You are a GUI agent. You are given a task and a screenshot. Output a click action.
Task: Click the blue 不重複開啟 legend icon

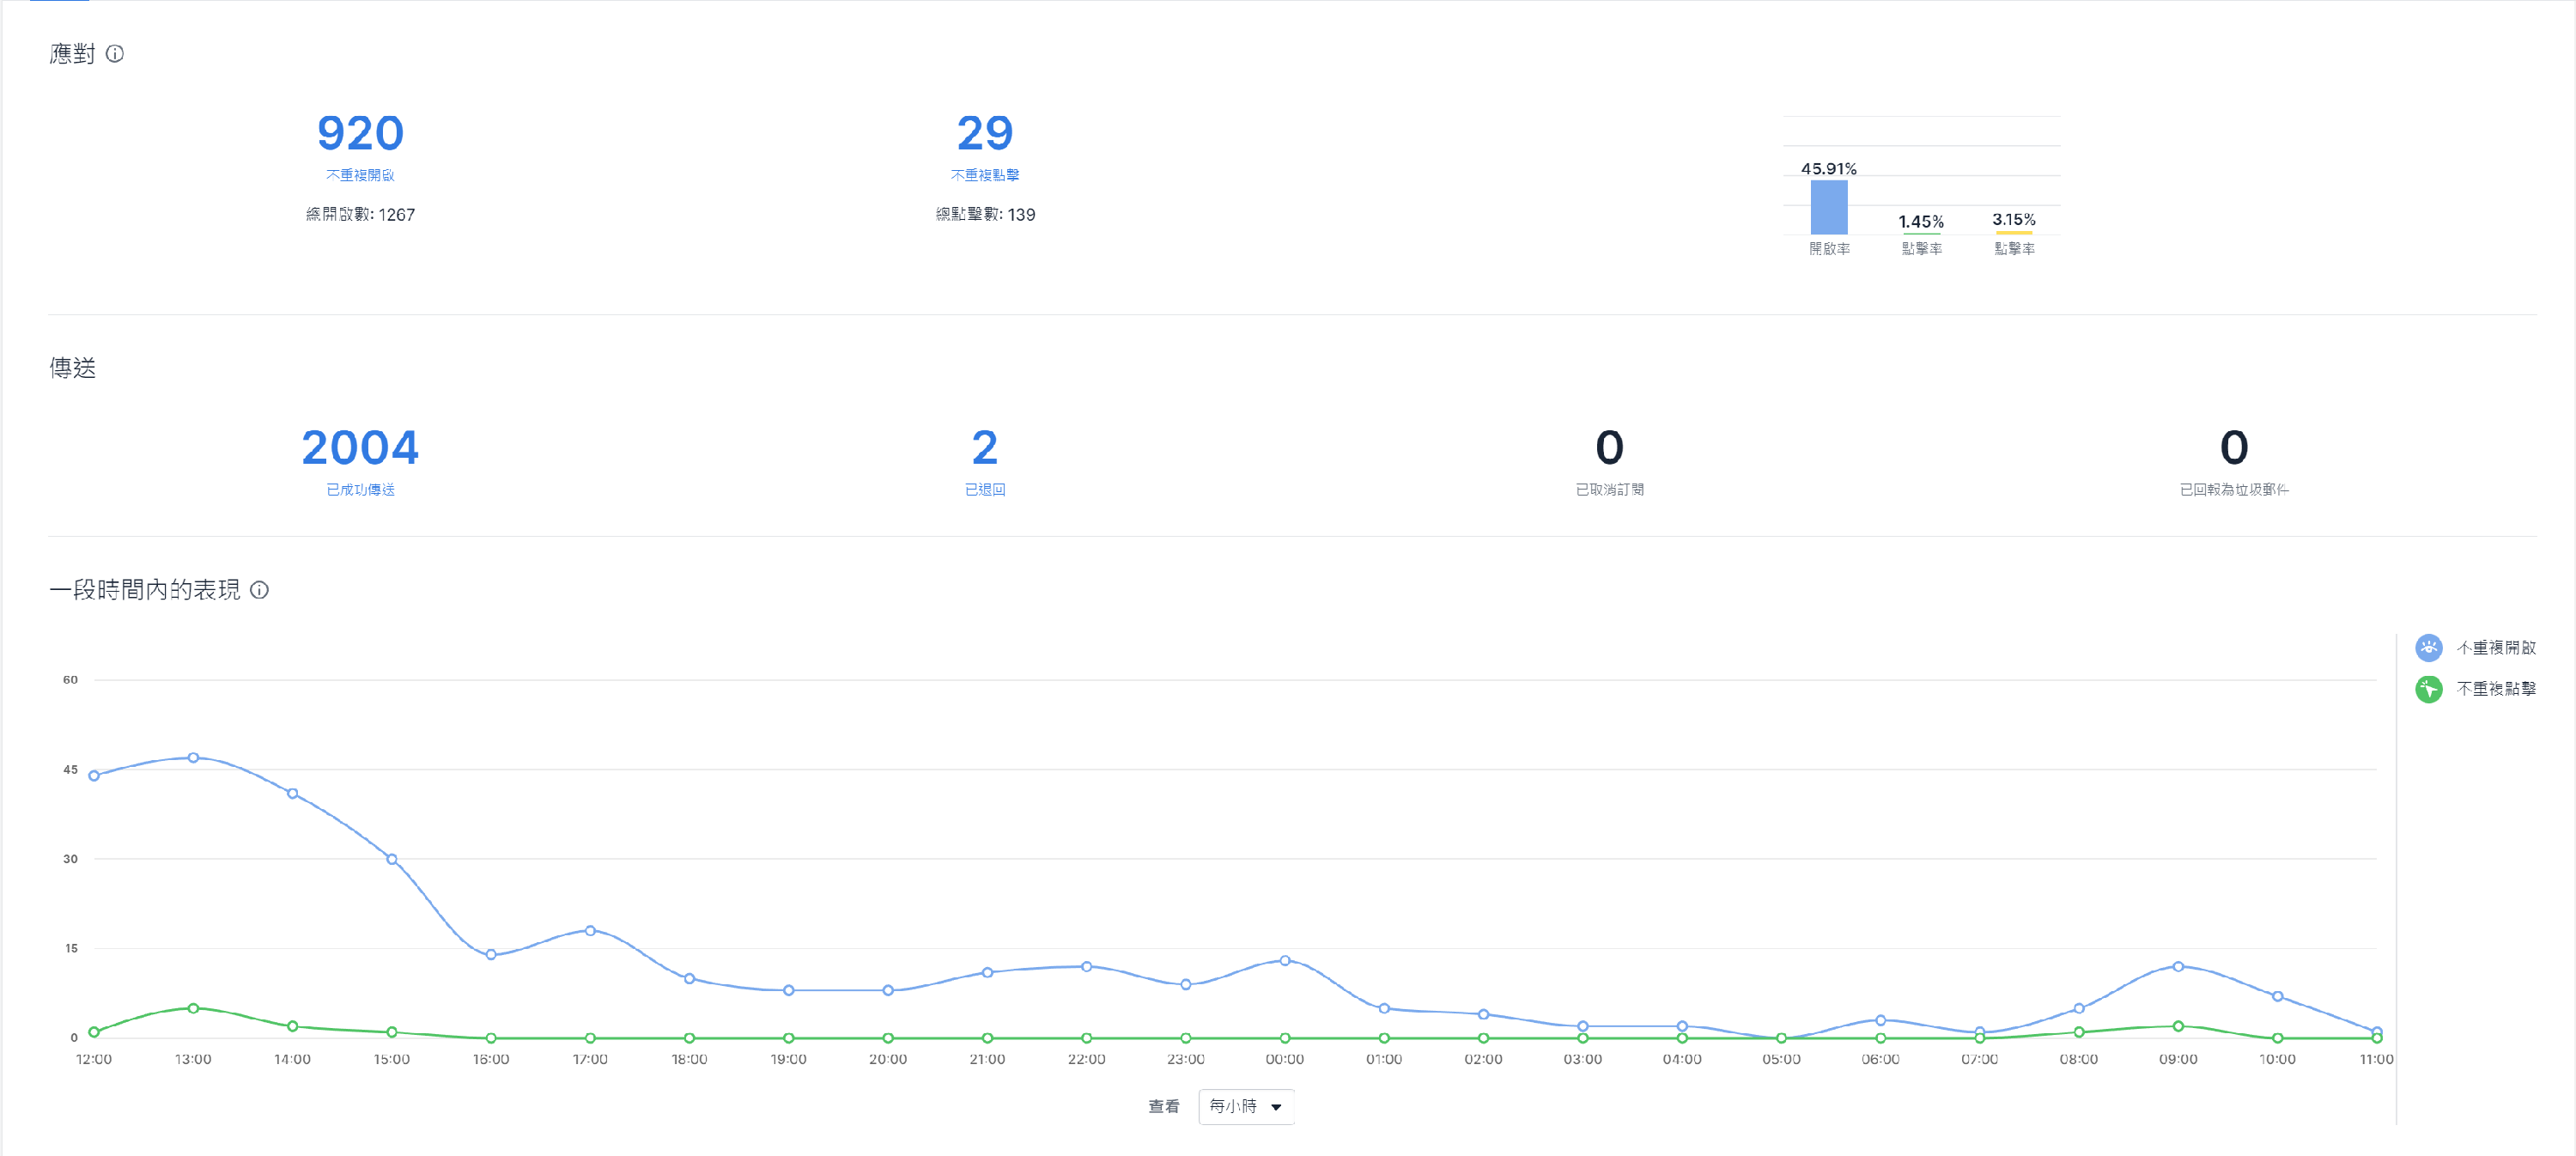coord(2428,648)
